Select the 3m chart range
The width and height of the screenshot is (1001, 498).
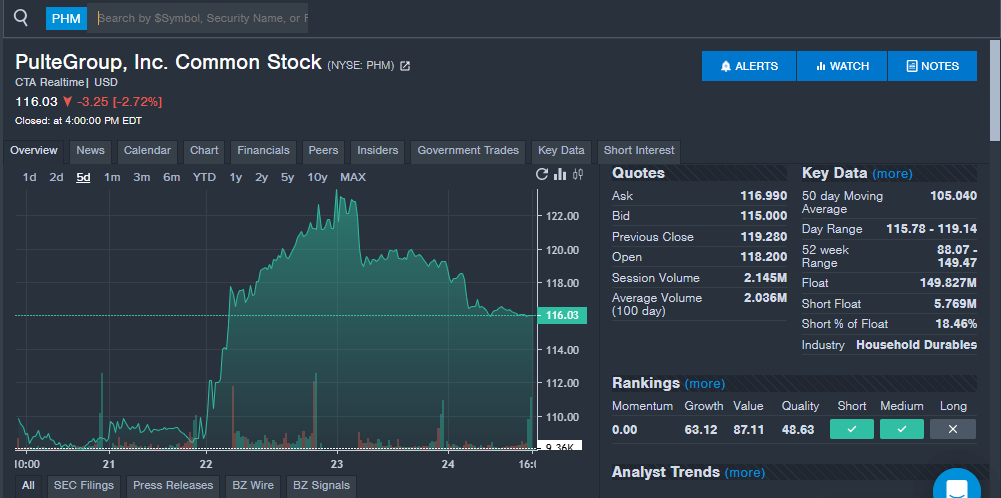[x=141, y=177]
